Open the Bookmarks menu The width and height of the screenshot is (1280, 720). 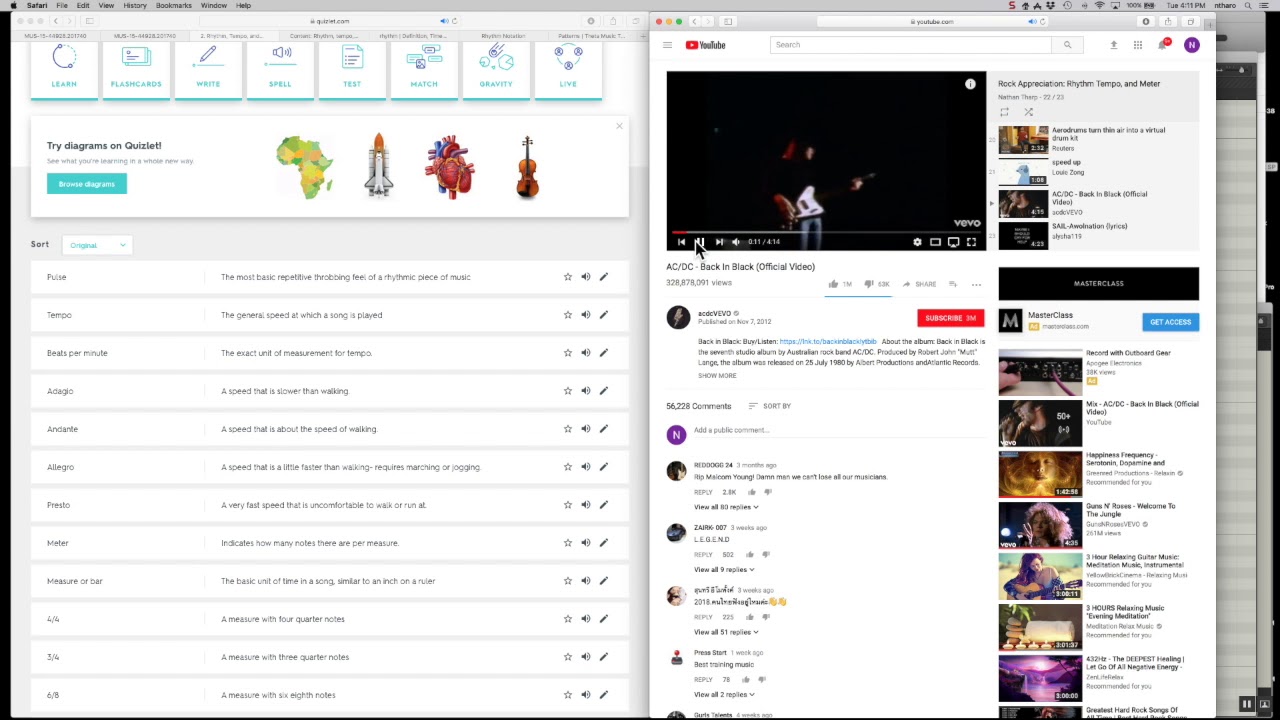174,5
